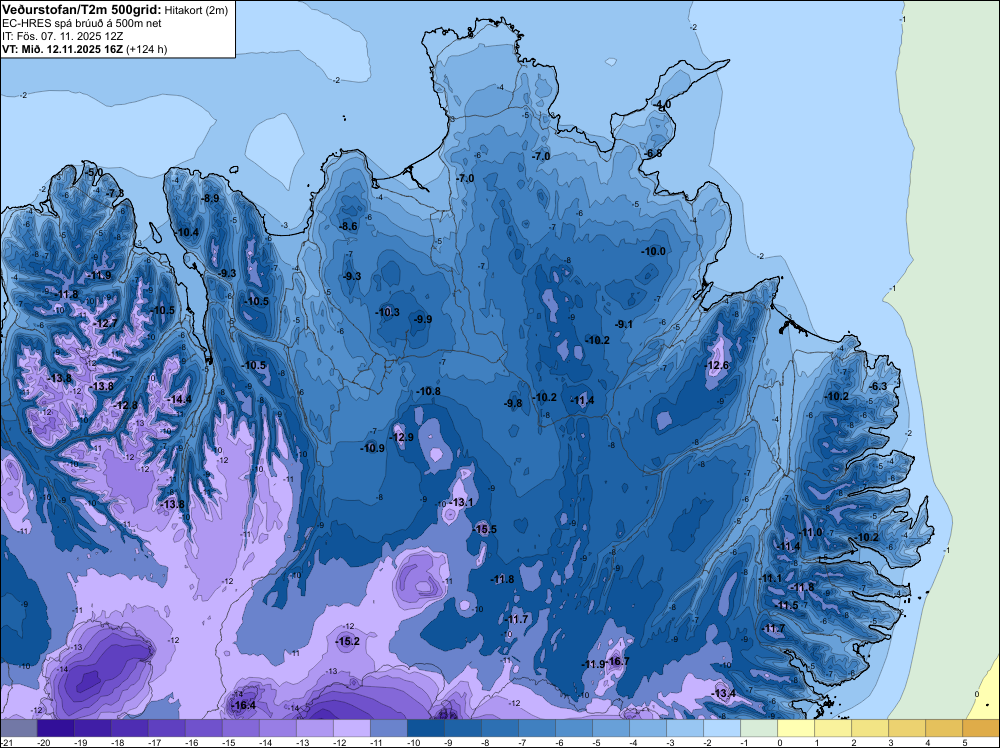
Task: Click the -12.9 temperature value on the map
Action: click(402, 437)
